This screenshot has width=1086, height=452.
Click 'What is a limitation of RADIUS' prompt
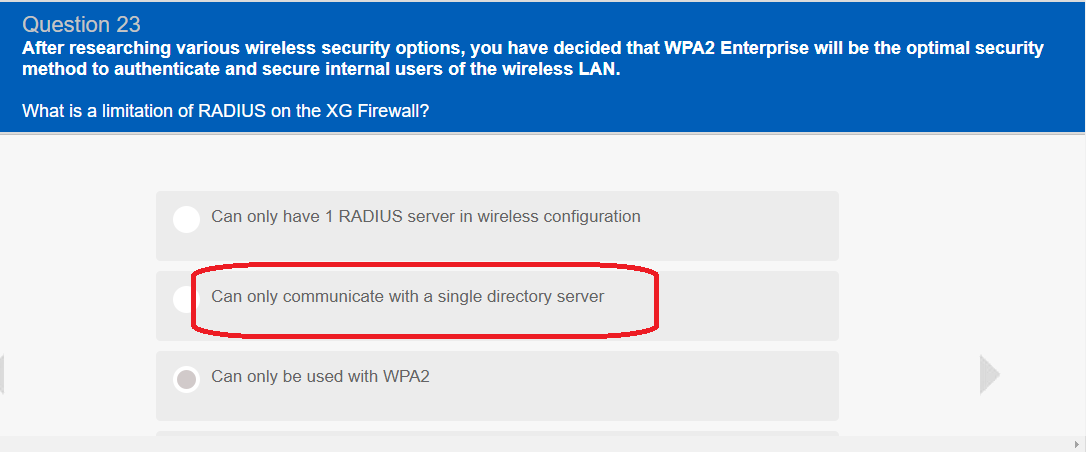226,112
